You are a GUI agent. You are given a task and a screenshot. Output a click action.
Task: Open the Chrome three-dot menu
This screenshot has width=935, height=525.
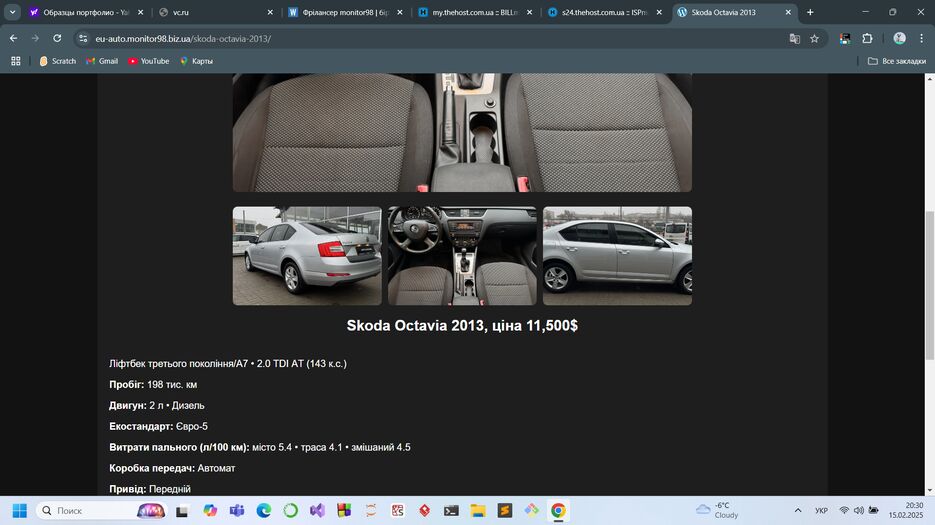[921, 38]
